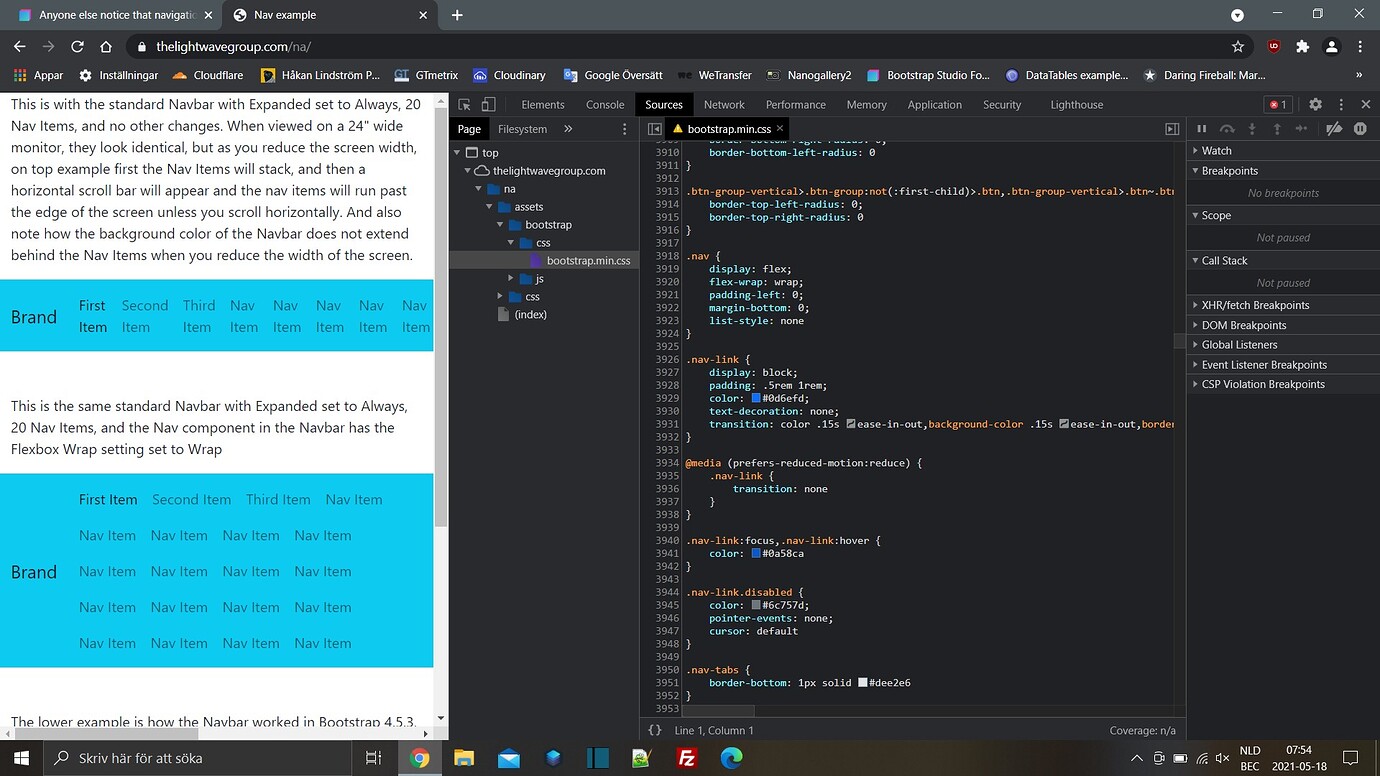Open the Chrome extensions puzzle icon
The image size is (1380, 776).
(1302, 46)
